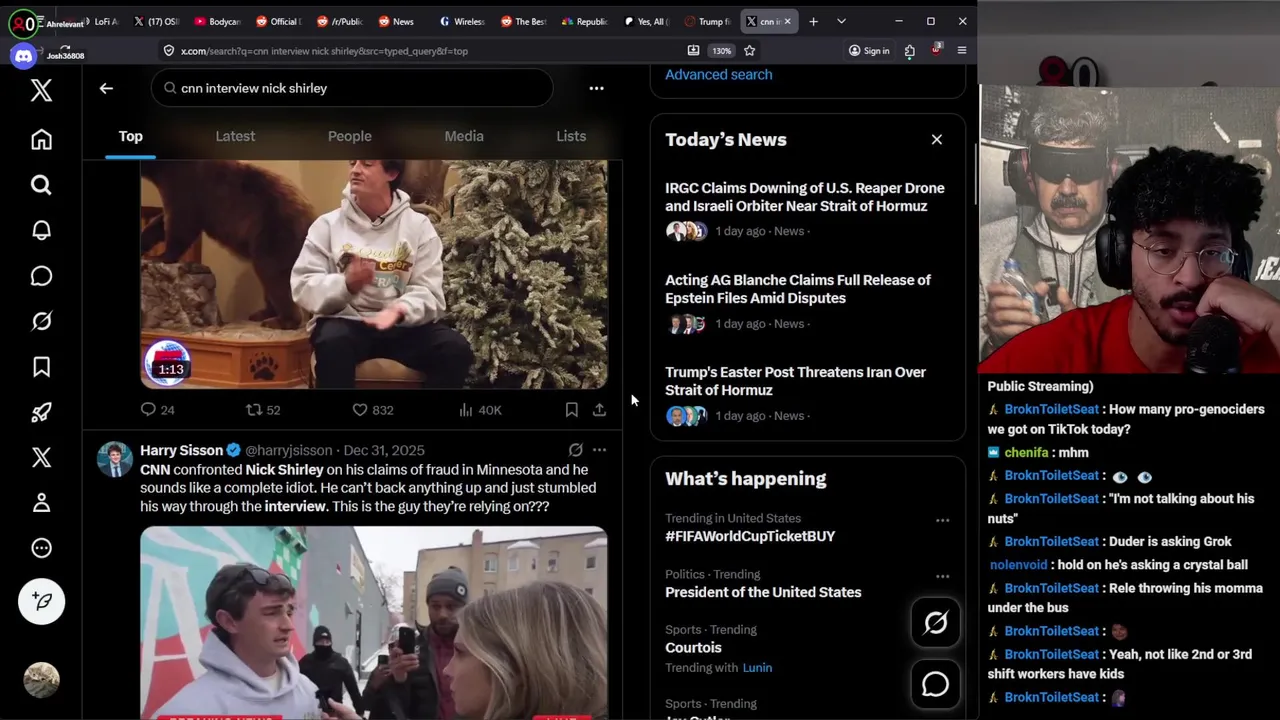1280x720 pixels.
Task: Play the video with stuffed bear
Action: (x=374, y=274)
